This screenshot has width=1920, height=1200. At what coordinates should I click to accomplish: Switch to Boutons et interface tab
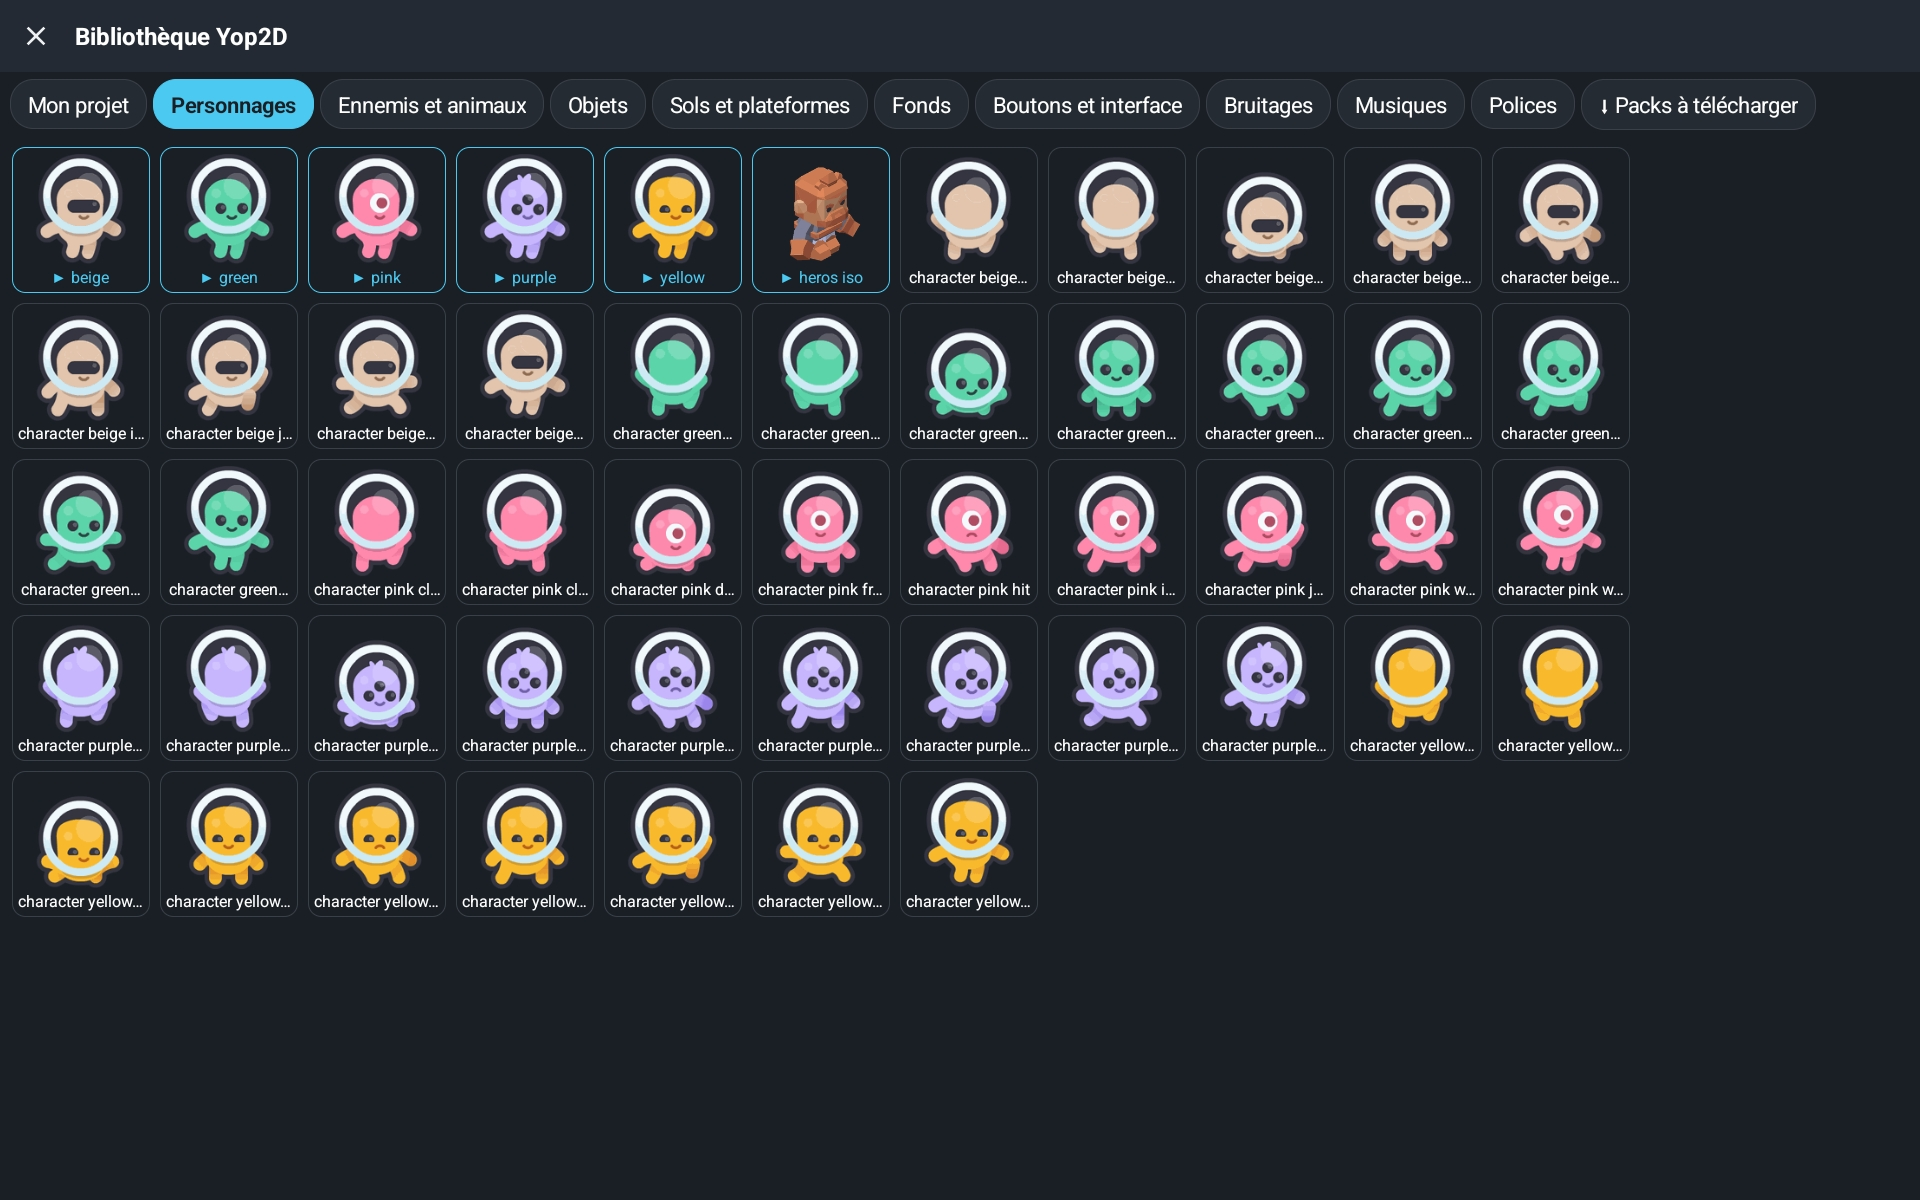(1087, 105)
